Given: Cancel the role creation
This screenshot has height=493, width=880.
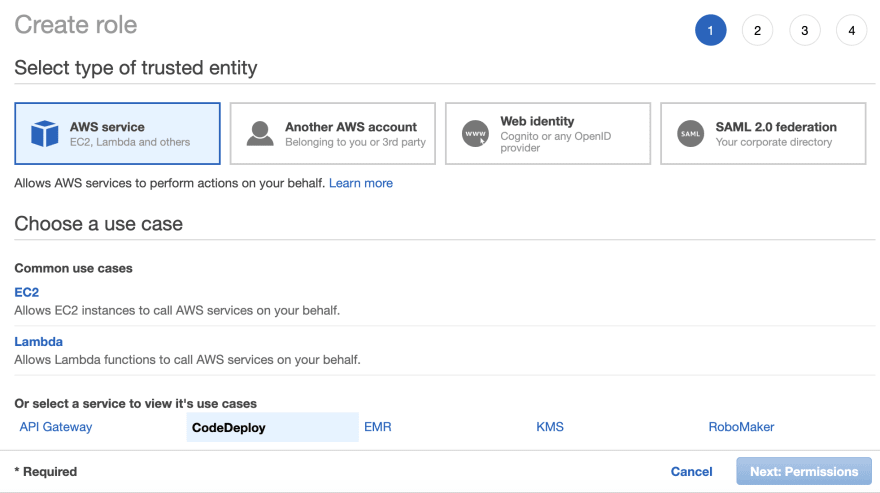Looking at the screenshot, I should pos(691,472).
